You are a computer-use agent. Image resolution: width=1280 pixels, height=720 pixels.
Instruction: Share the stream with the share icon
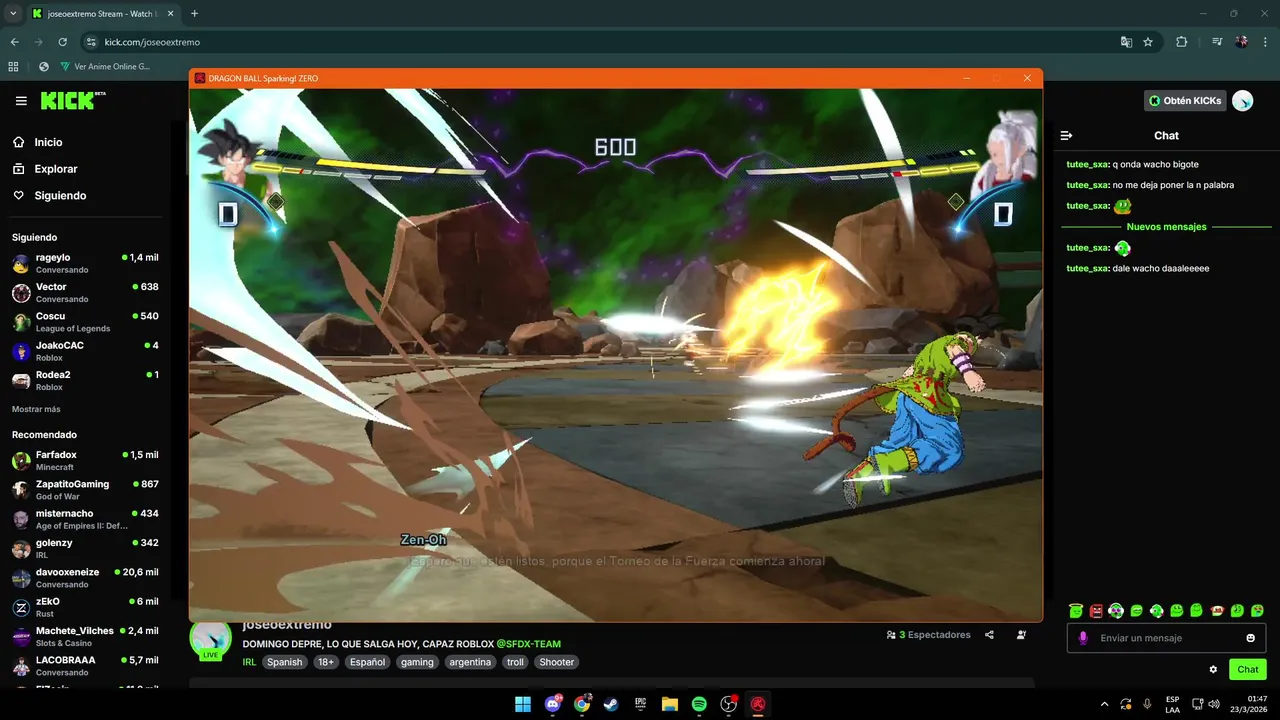[989, 635]
